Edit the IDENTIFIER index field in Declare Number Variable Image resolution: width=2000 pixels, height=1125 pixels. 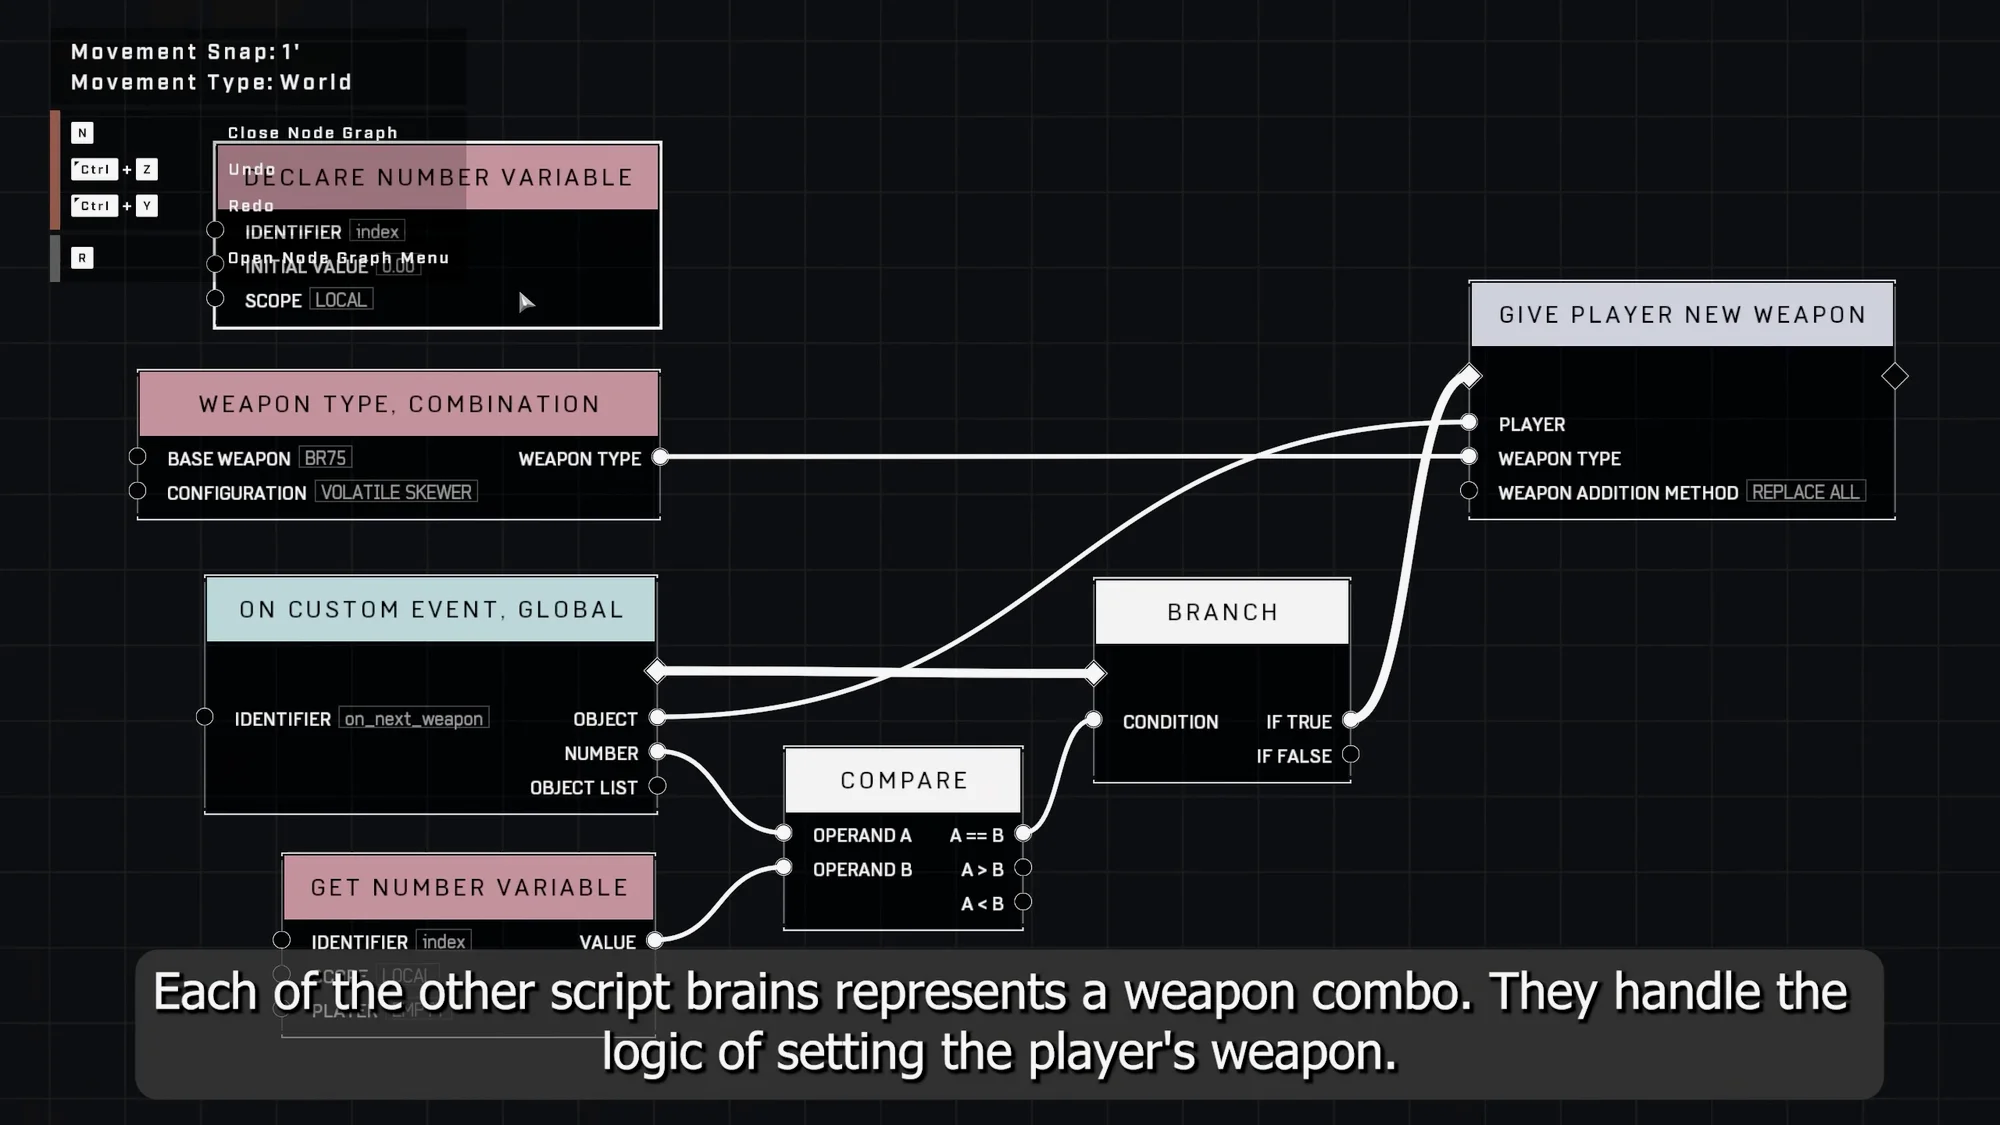(377, 232)
